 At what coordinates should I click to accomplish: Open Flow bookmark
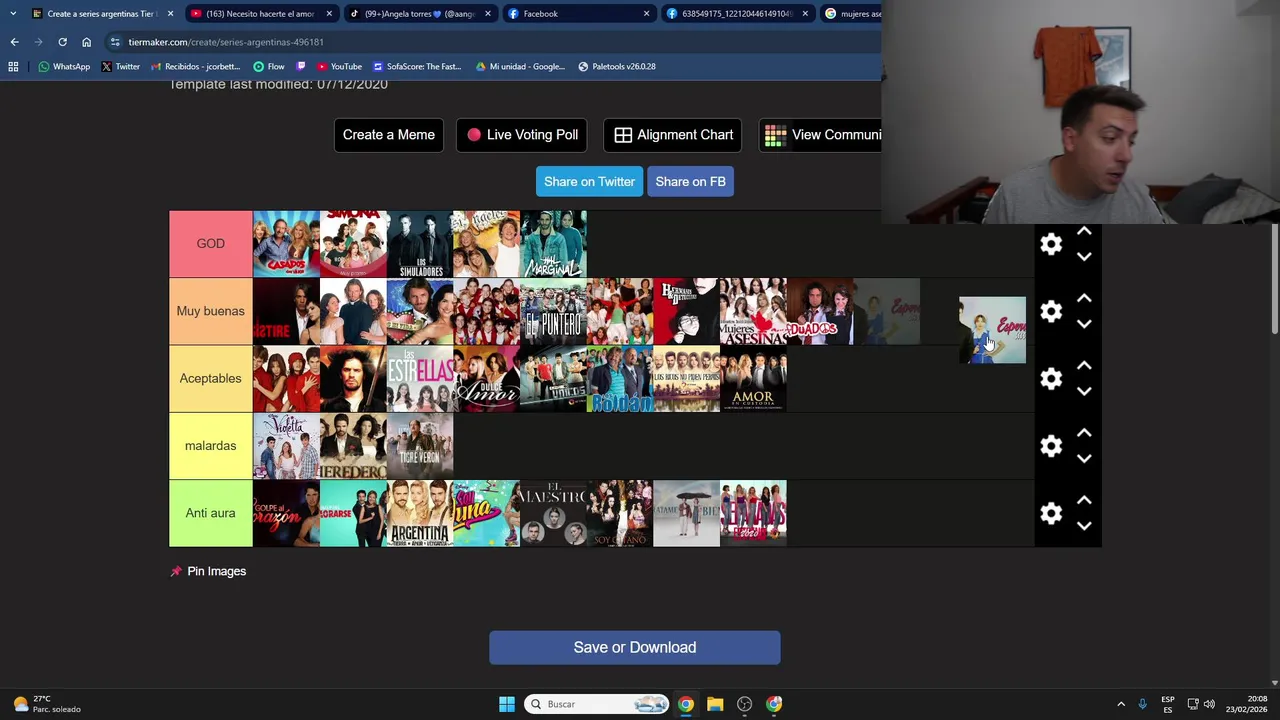tap(268, 66)
